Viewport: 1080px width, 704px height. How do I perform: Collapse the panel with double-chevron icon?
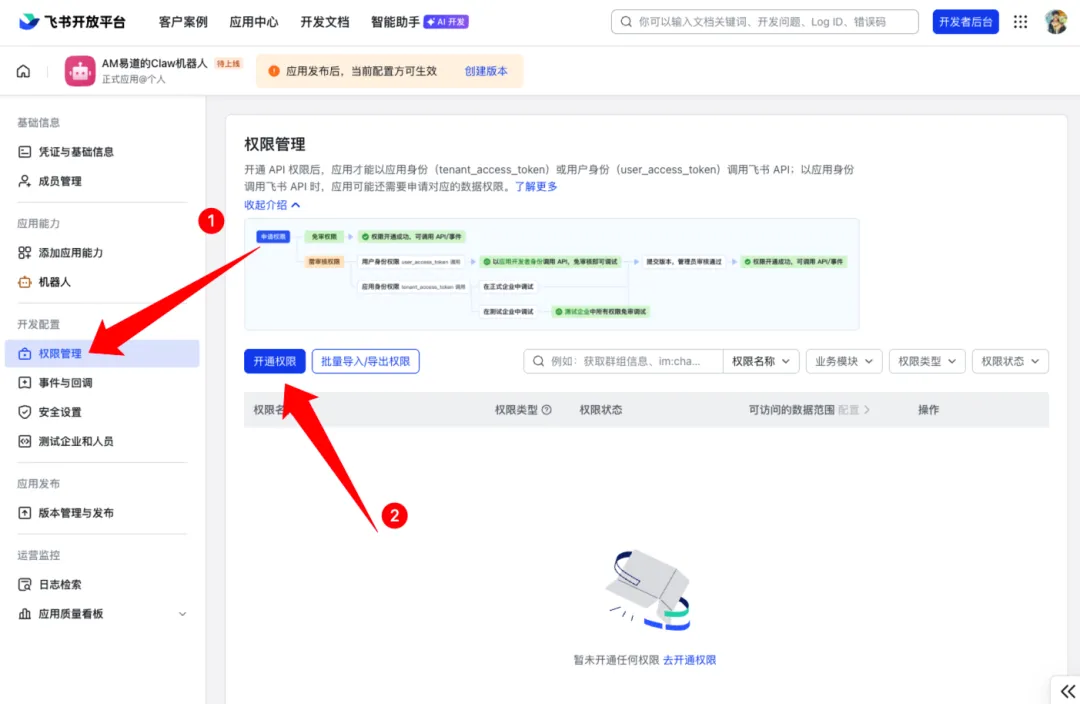point(1064,690)
